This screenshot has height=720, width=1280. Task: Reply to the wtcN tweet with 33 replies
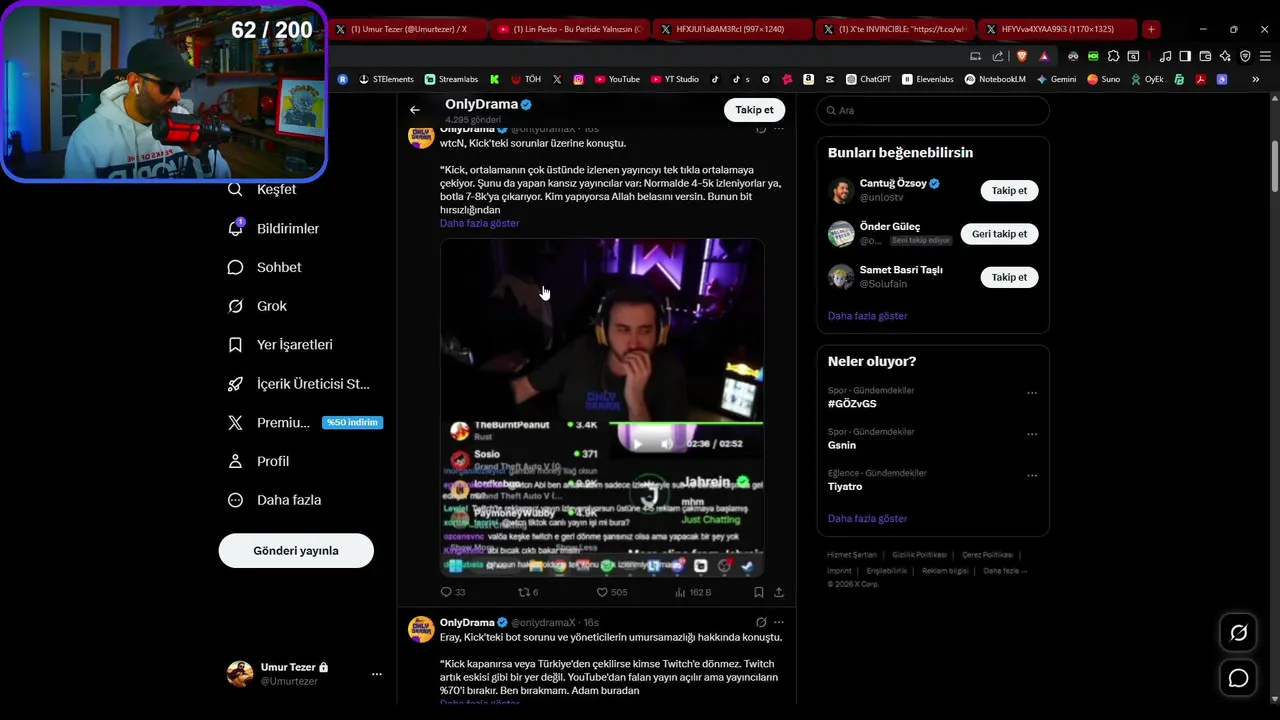(453, 592)
